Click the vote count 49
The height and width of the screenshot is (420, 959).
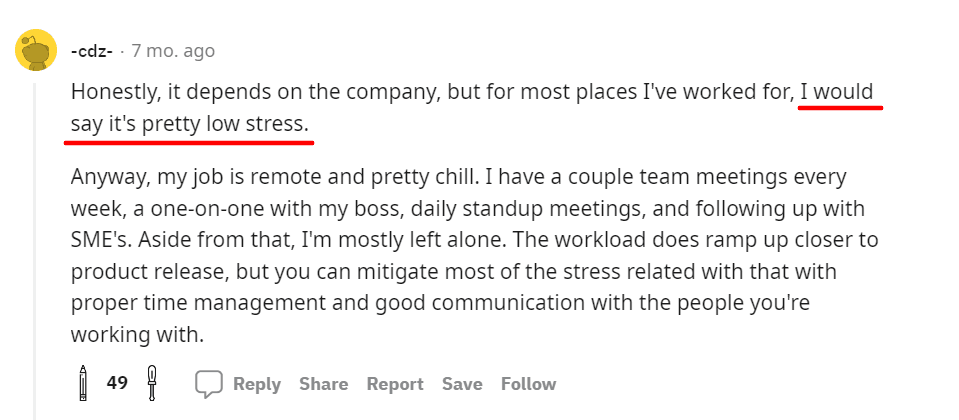(117, 383)
